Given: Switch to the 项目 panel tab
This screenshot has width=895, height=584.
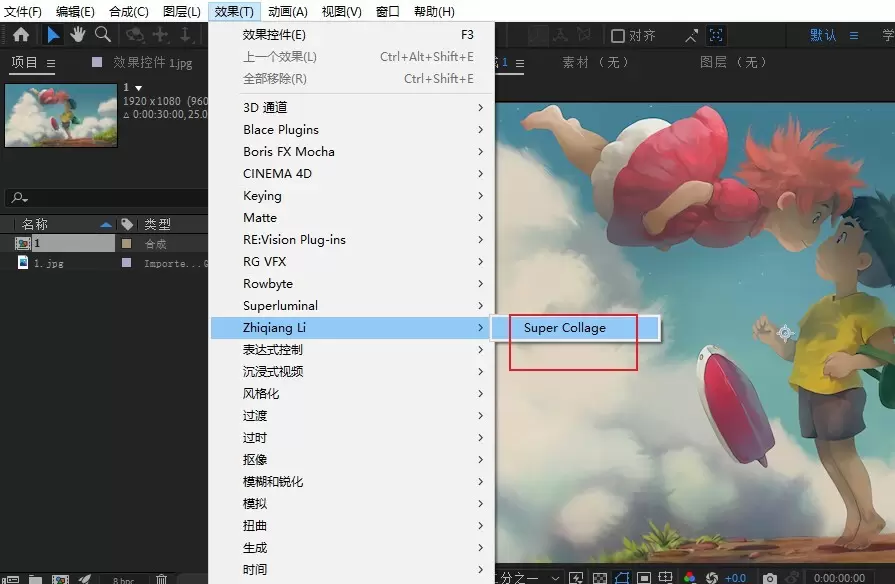Looking at the screenshot, I should coord(25,62).
